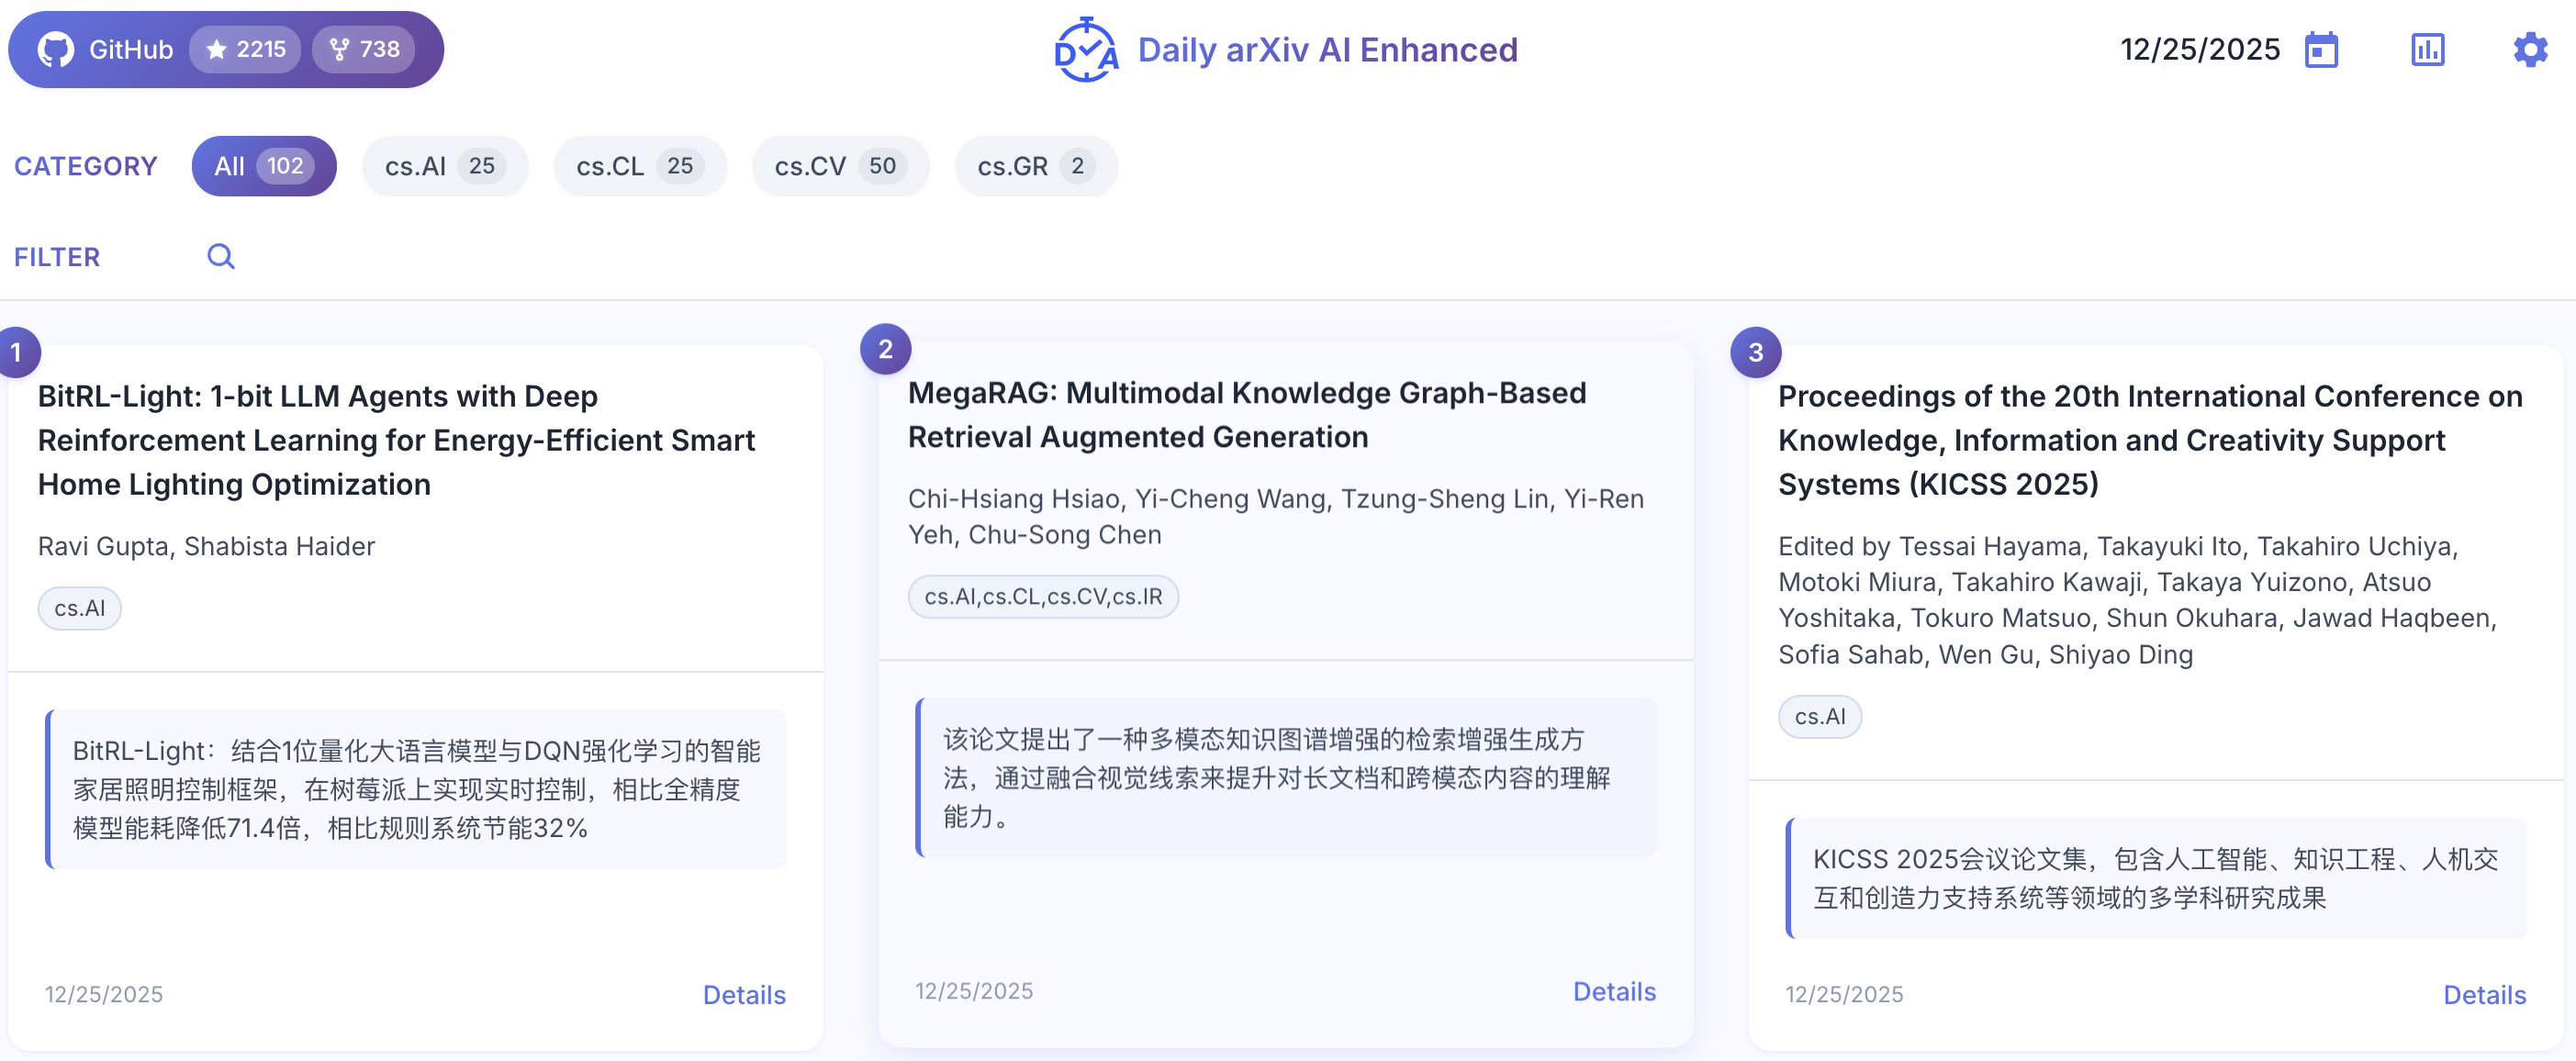Open Details for BitRL-Light paper
Viewport: 2576px width, 1061px height.
pos(744,994)
